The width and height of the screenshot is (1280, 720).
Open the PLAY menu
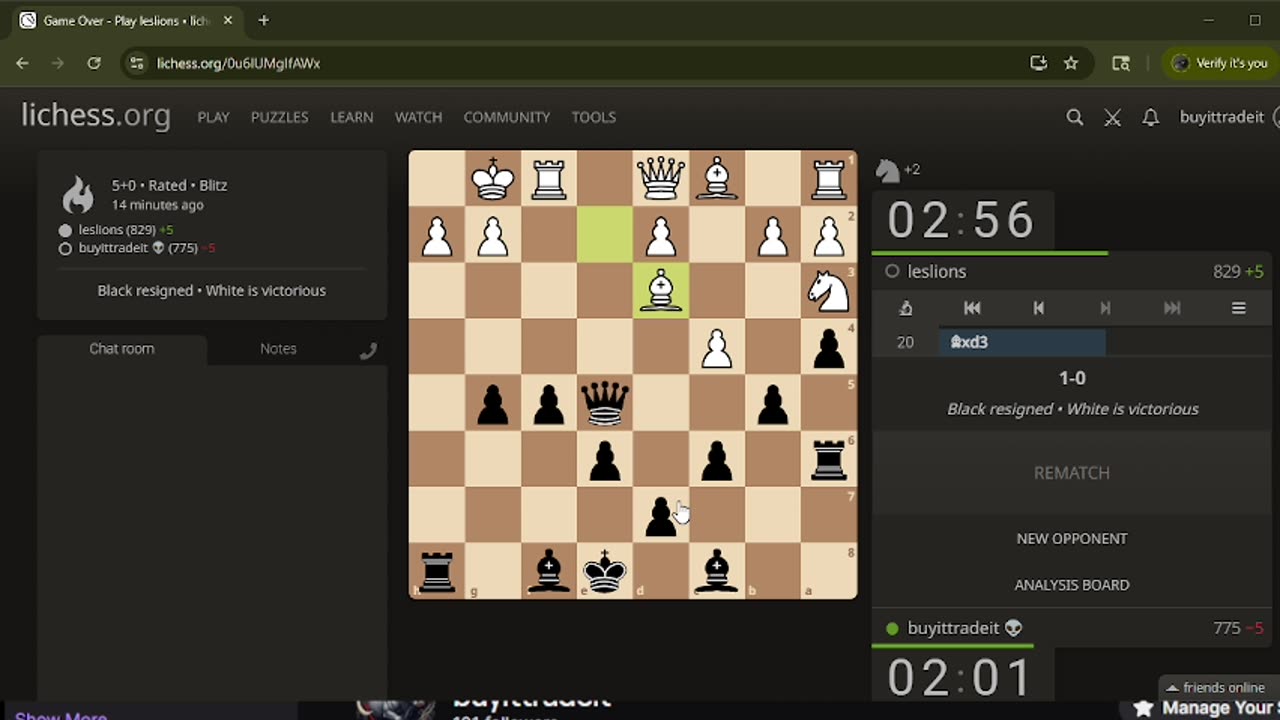click(x=213, y=117)
